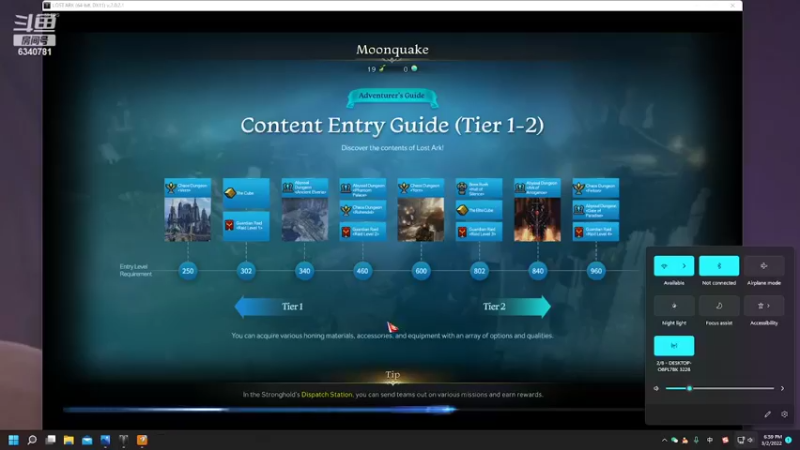Open the orange app on the taskbar
Viewport: 800px width, 450px height.
point(142,440)
